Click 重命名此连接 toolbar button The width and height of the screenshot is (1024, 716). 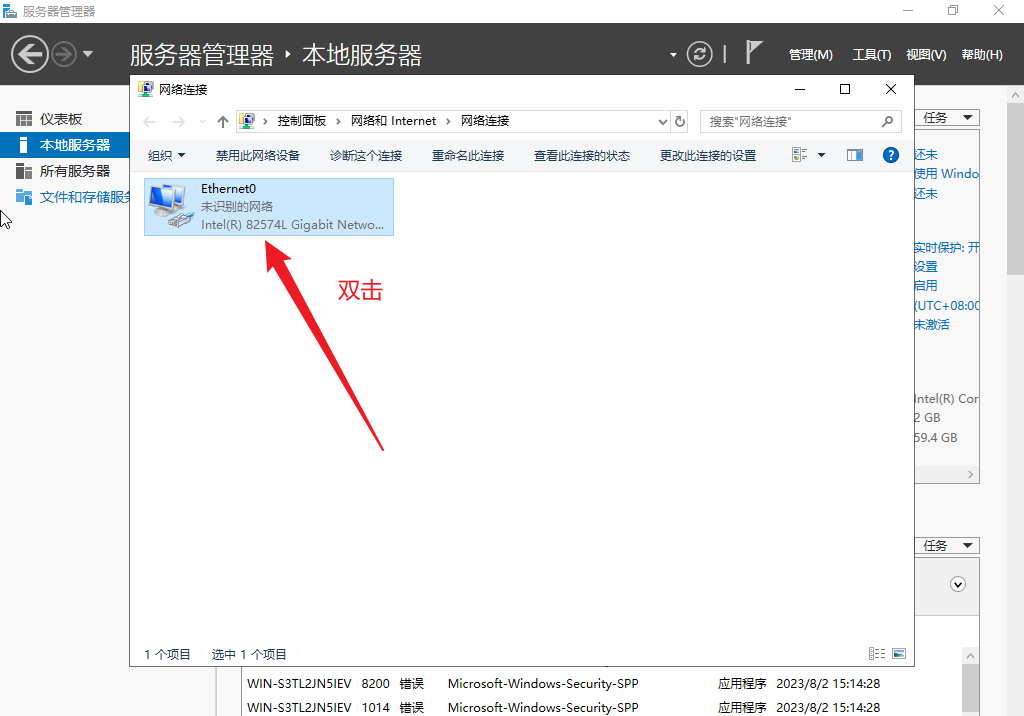click(468, 155)
